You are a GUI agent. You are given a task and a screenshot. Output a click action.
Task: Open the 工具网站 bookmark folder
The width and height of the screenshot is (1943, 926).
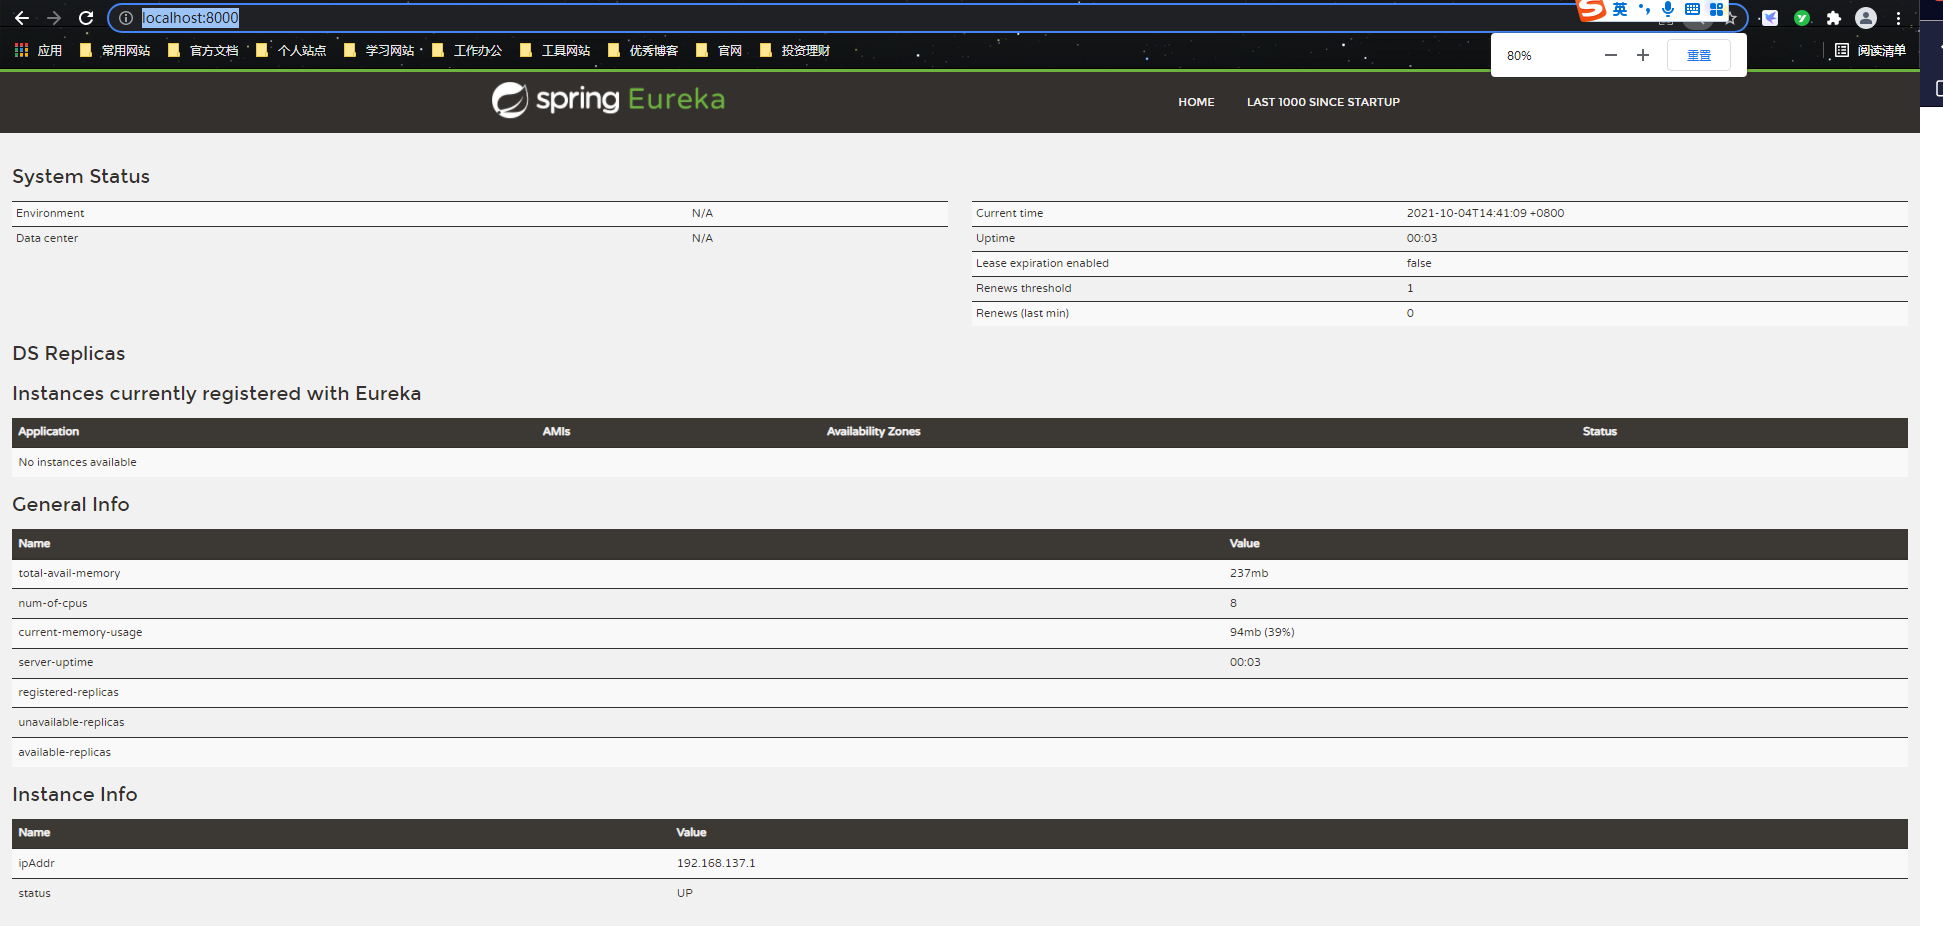click(x=555, y=50)
